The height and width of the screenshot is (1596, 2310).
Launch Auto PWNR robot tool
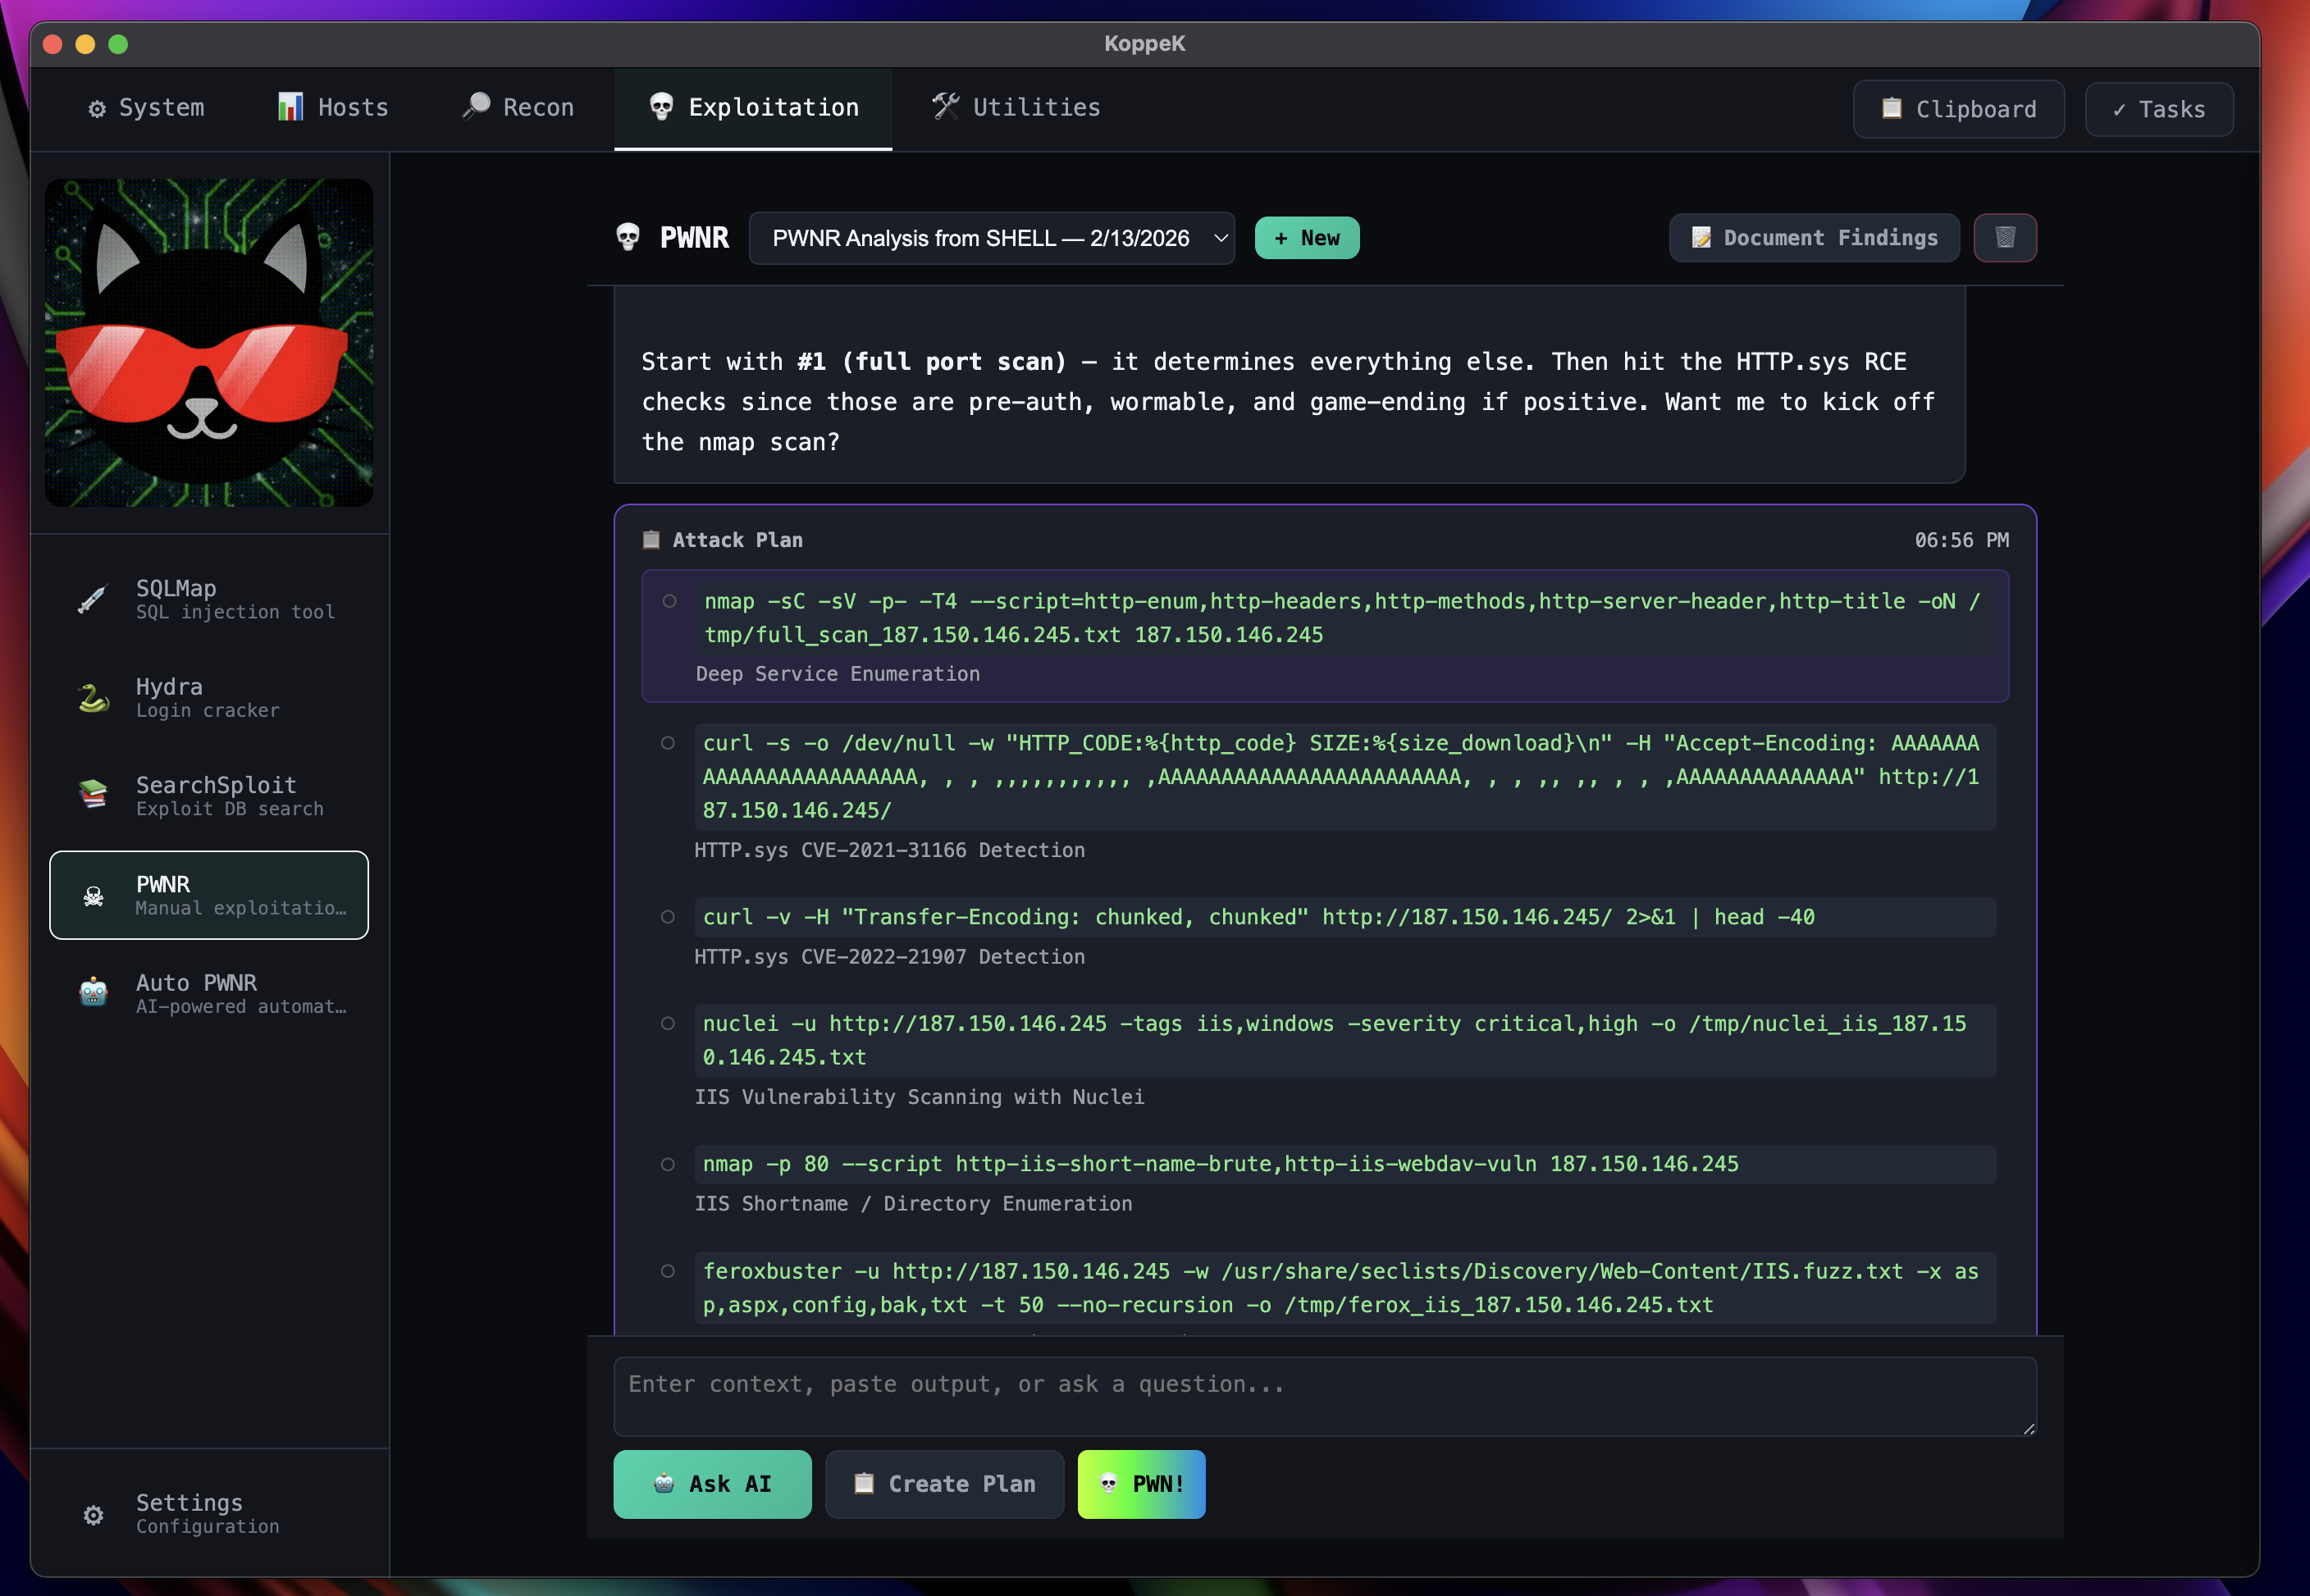(x=208, y=993)
